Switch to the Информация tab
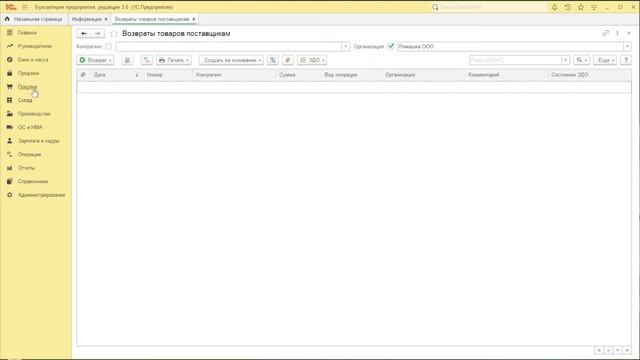This screenshot has width=640, height=360. (x=87, y=19)
